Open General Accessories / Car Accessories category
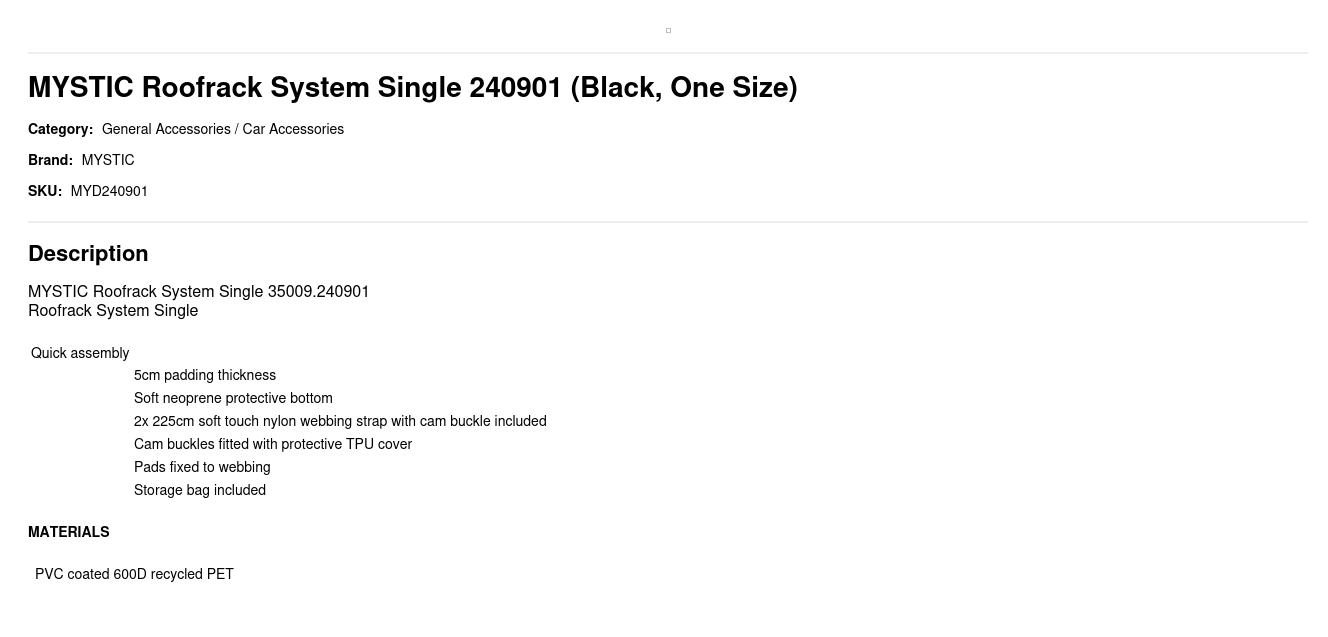The width and height of the screenshot is (1328, 637). (222, 129)
